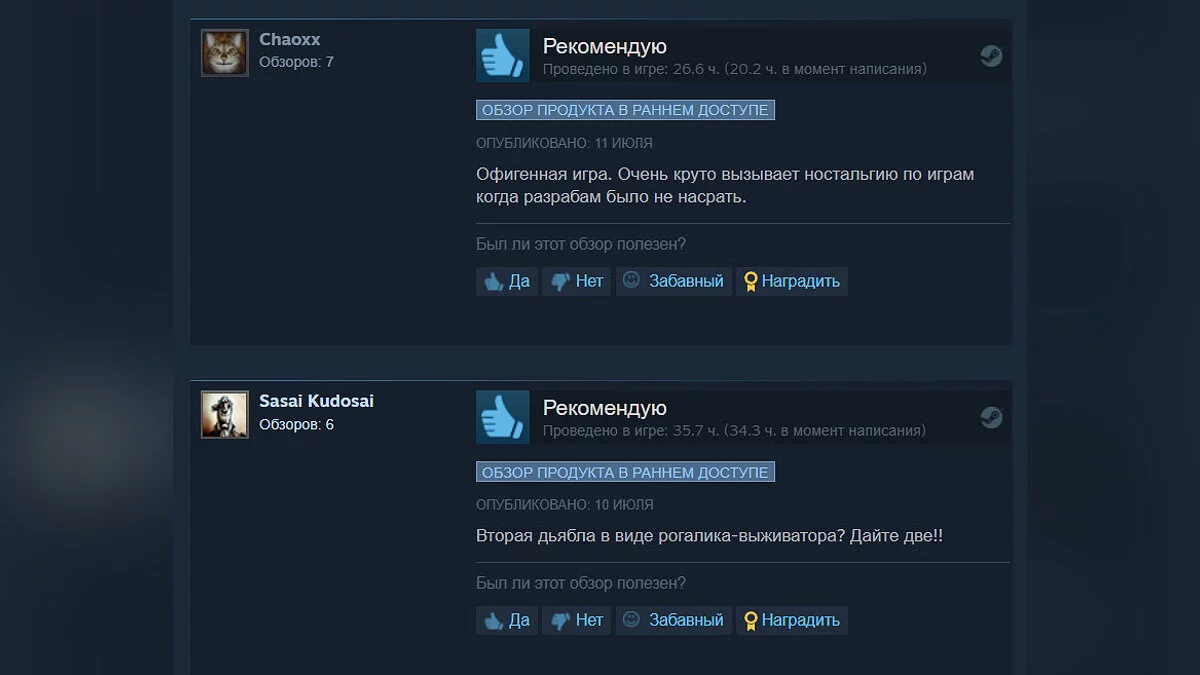This screenshot has height=675, width=1200.
Task: Click Рекомендую title on Sasai Kudosai's review
Action: coord(605,408)
